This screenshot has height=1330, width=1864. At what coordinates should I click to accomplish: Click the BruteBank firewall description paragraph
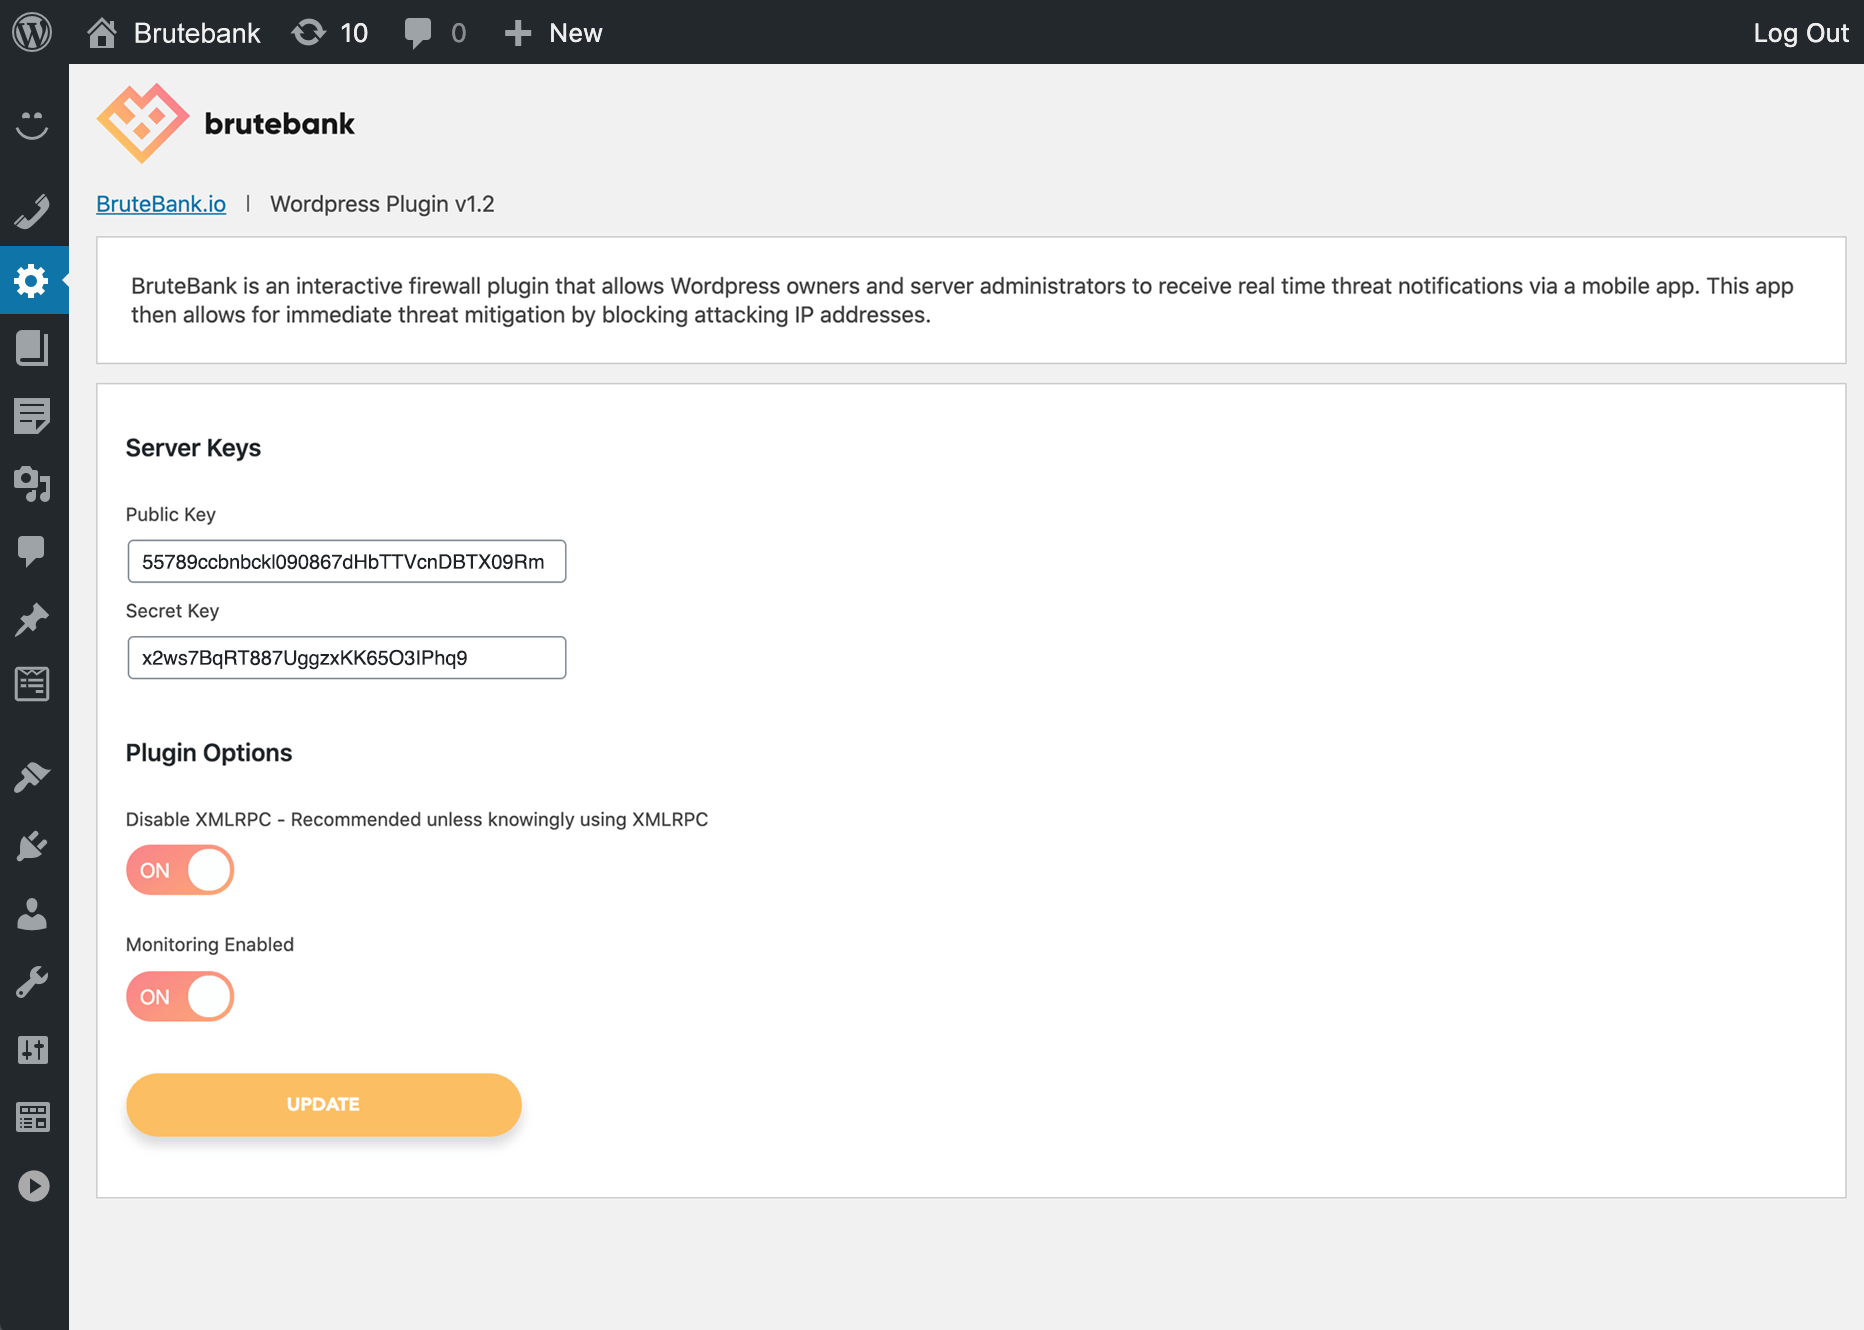pos(962,300)
